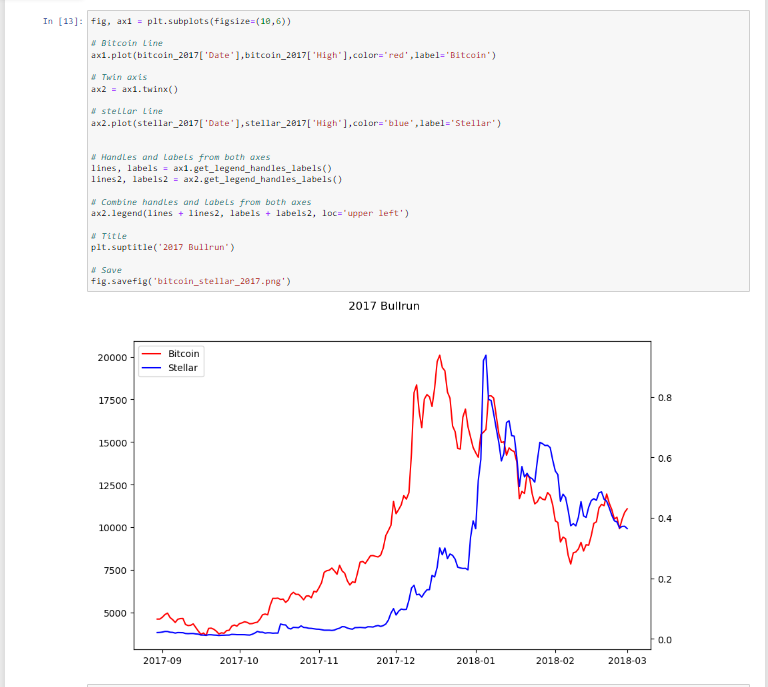
Task: Click the 12500 left axis label
Action: pos(113,485)
